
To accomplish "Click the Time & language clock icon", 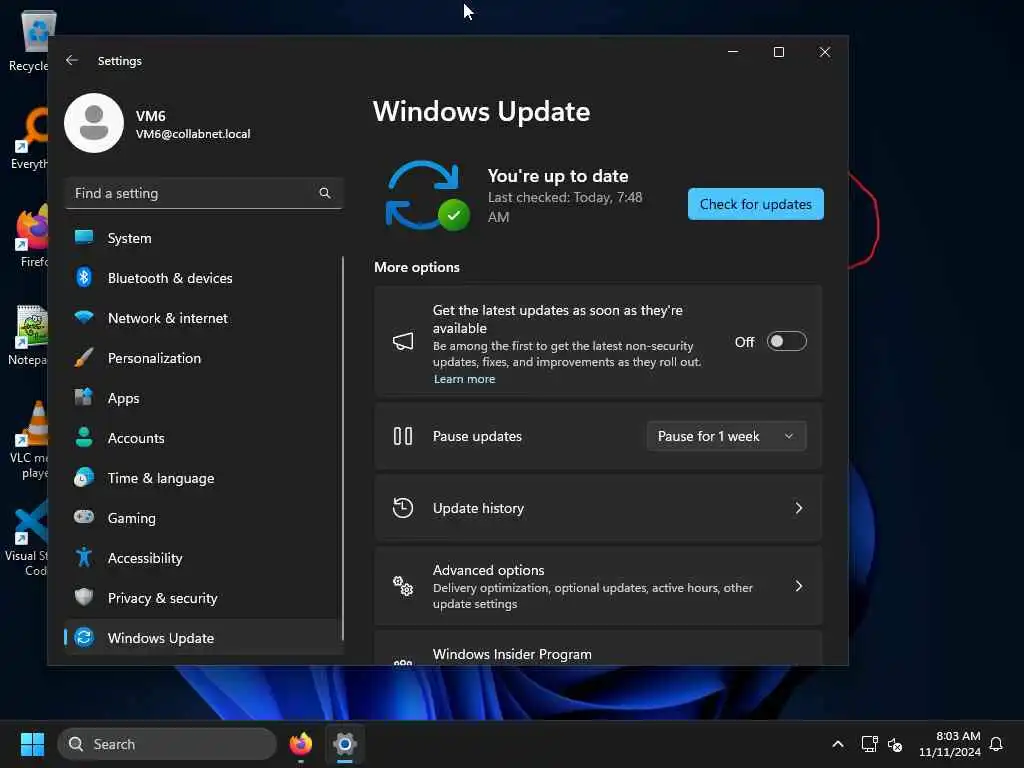I will [84, 477].
